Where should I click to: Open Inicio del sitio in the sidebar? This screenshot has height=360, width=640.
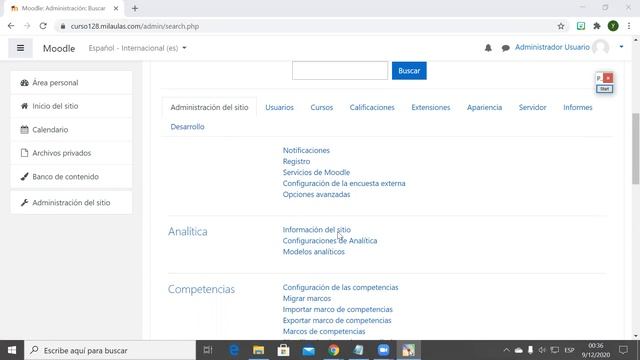71,106
